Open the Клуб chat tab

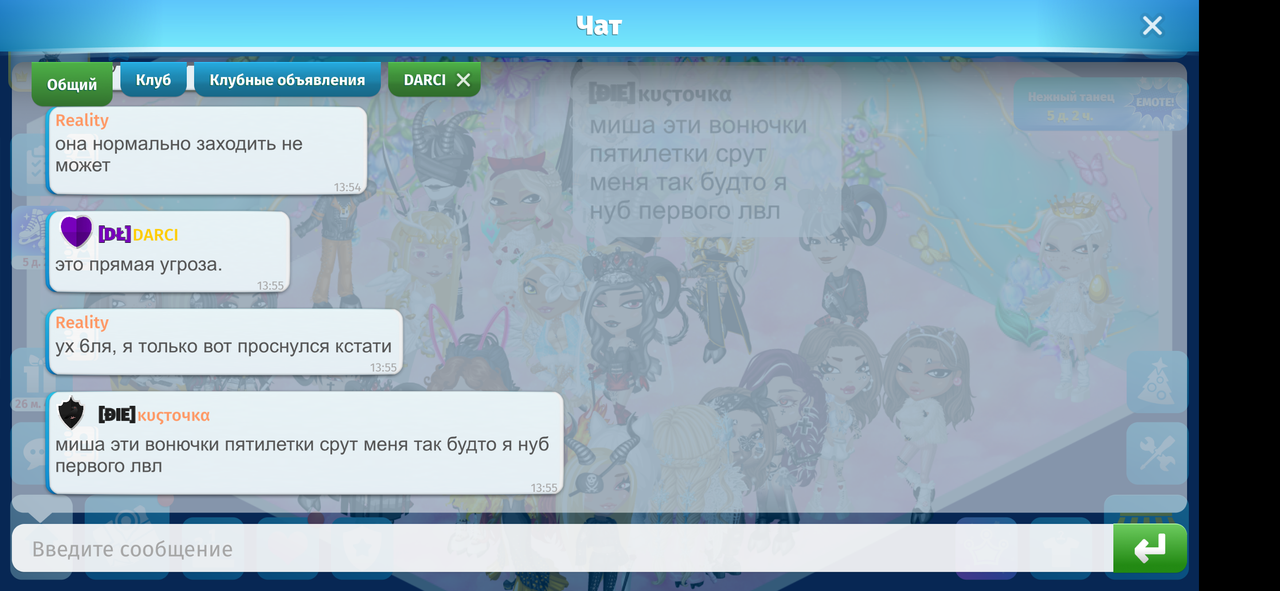click(153, 80)
